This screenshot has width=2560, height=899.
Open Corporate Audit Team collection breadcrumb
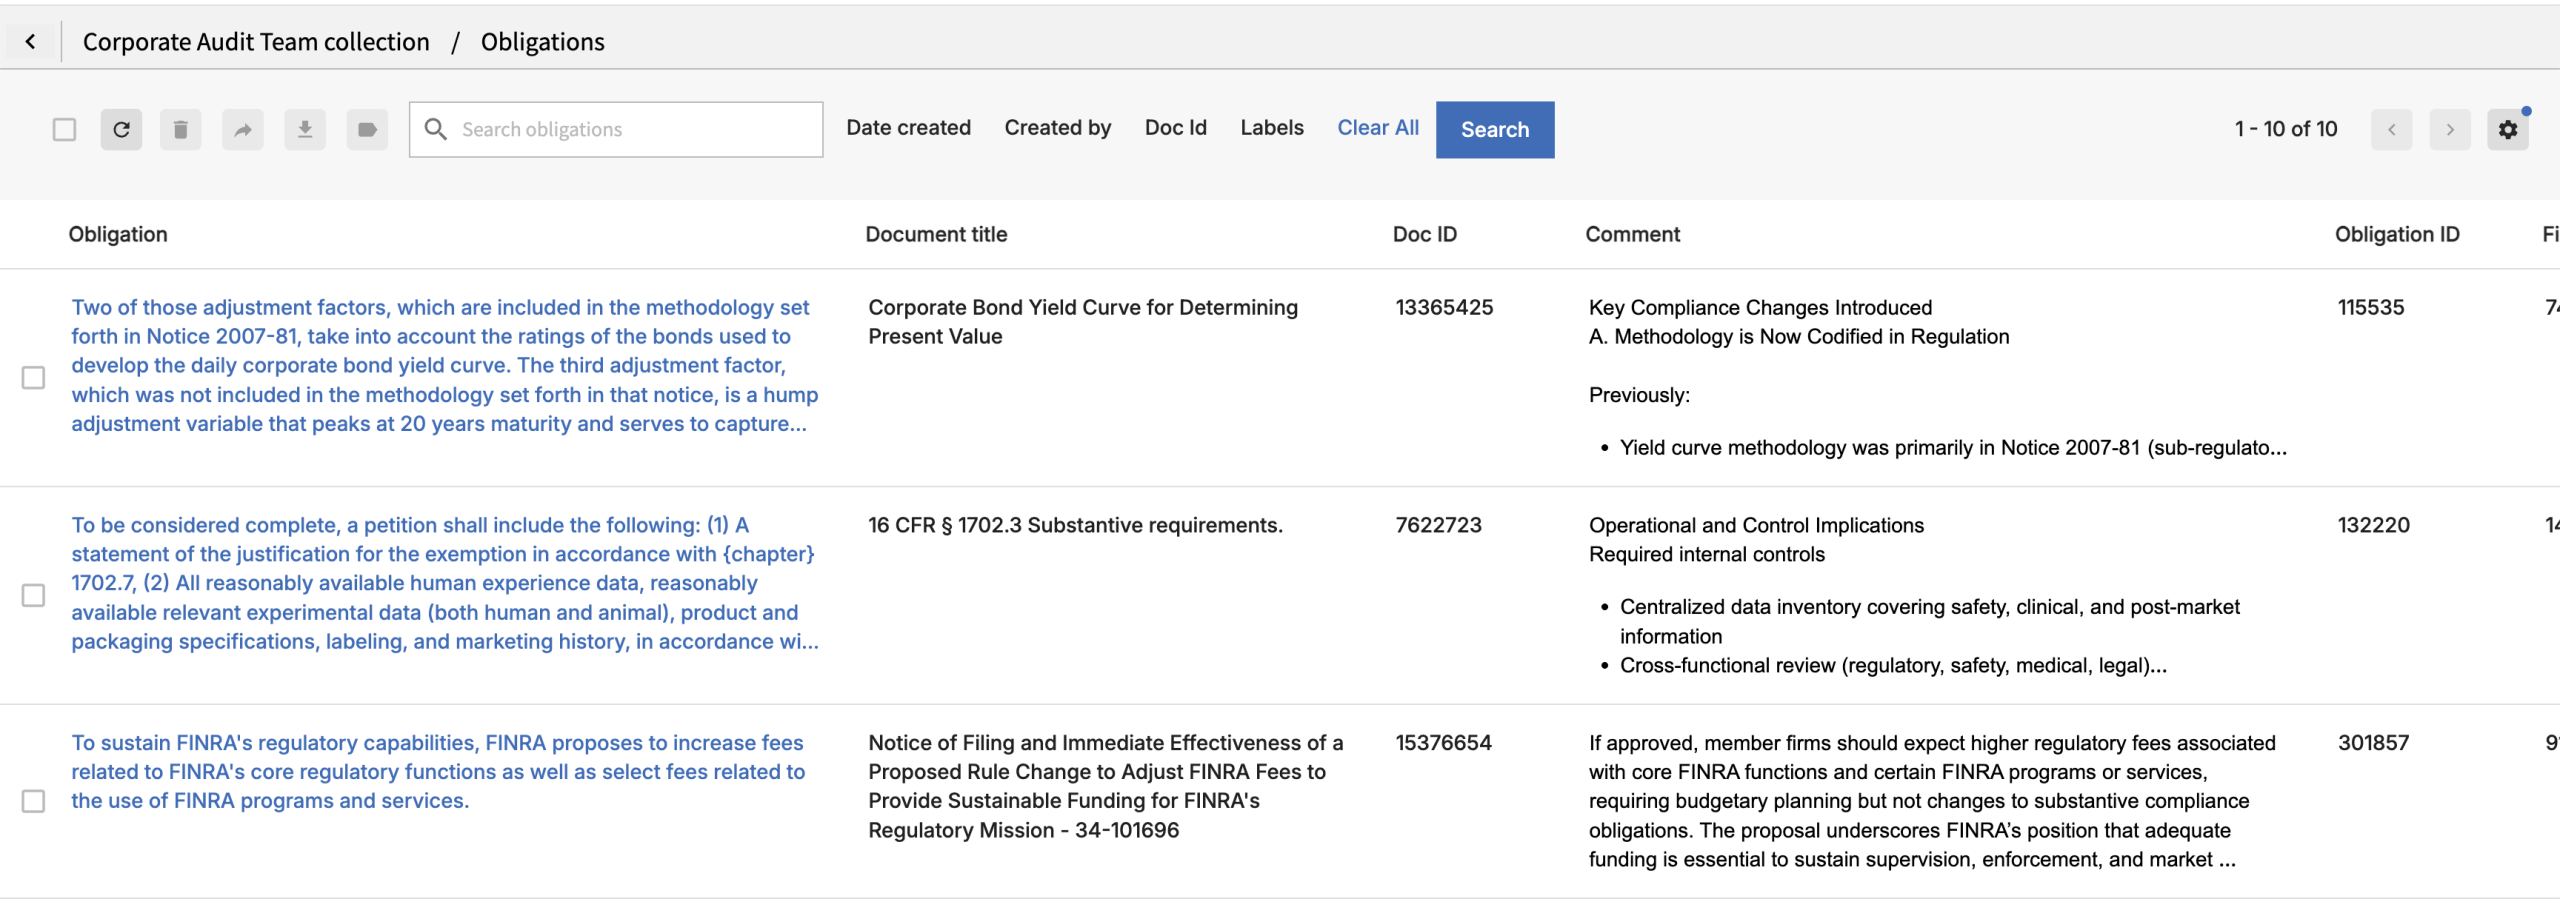coord(256,42)
